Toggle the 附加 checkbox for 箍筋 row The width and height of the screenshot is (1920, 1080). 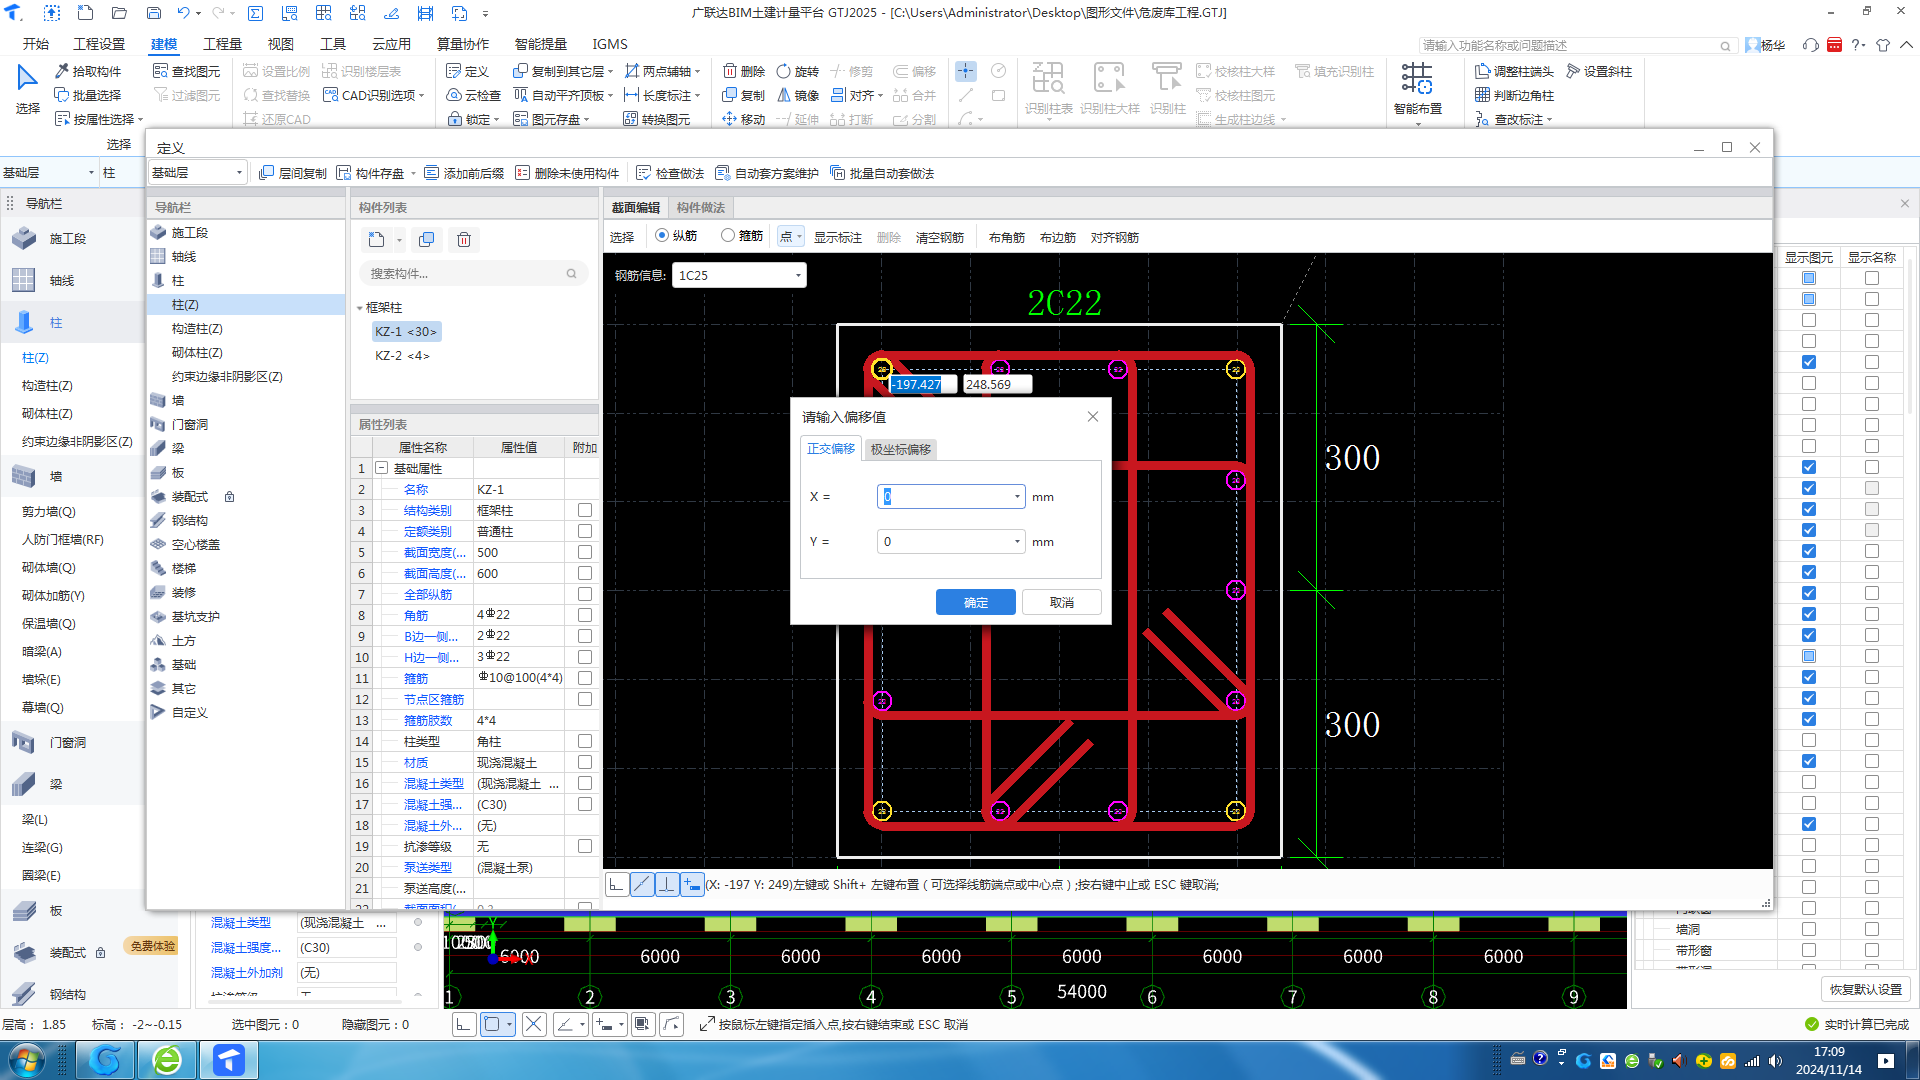click(585, 678)
